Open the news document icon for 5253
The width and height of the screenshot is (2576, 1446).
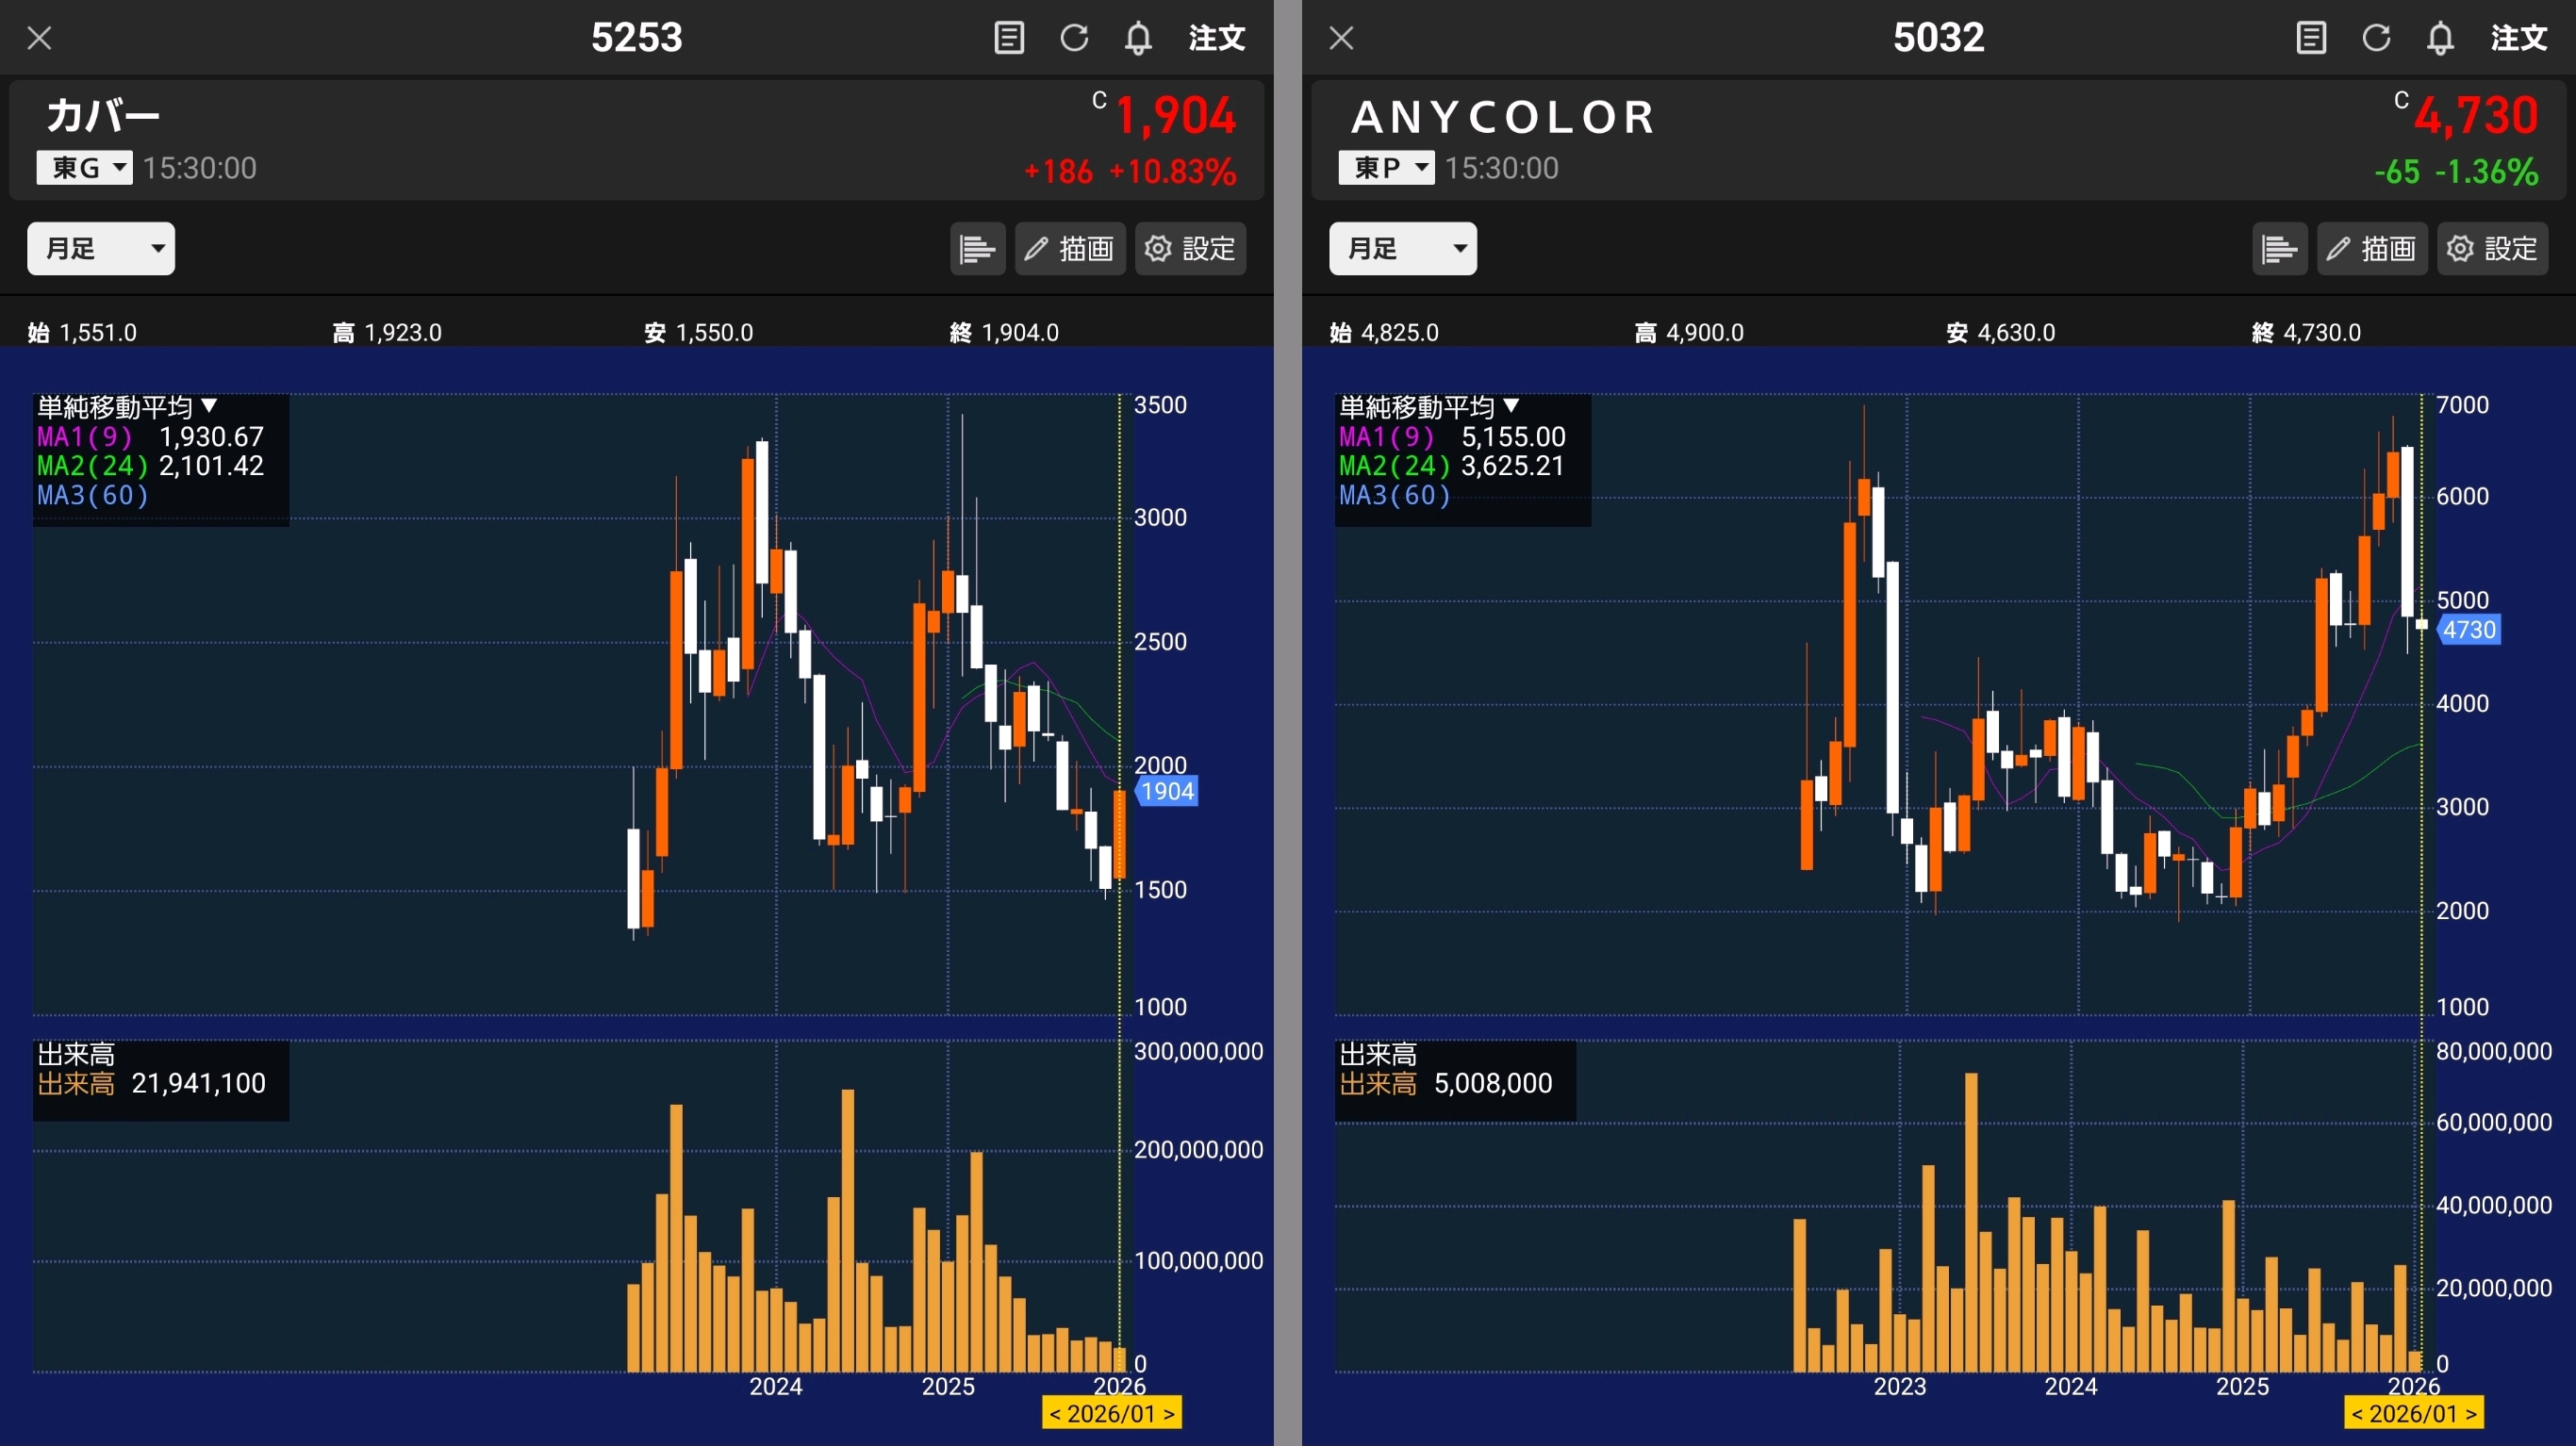pyautogui.click(x=1008, y=38)
